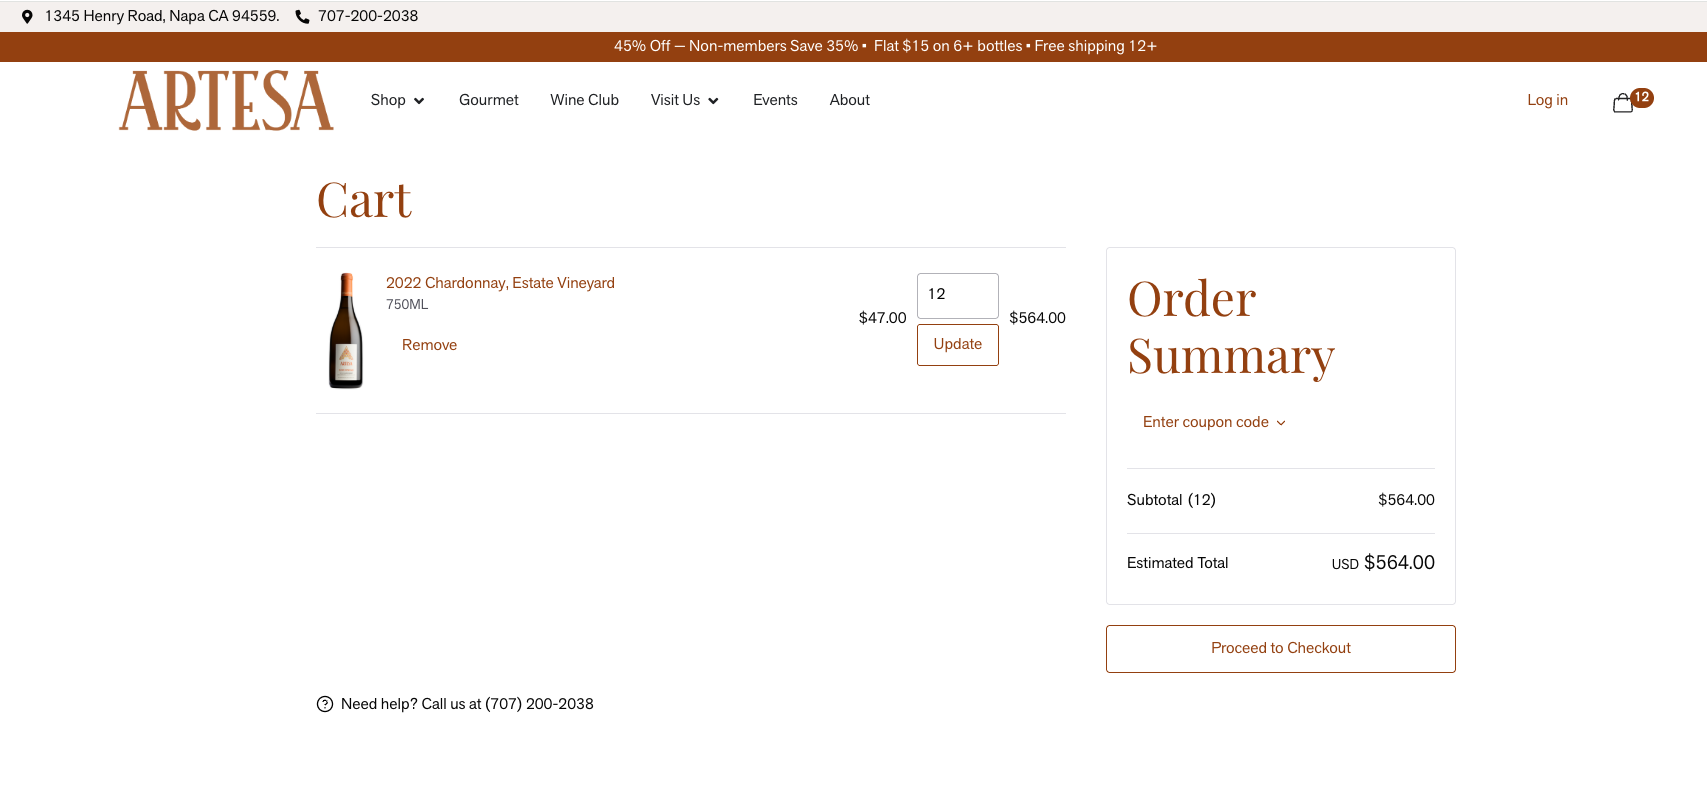1707x802 pixels.
Task: Click the Log in link
Action: 1547,100
